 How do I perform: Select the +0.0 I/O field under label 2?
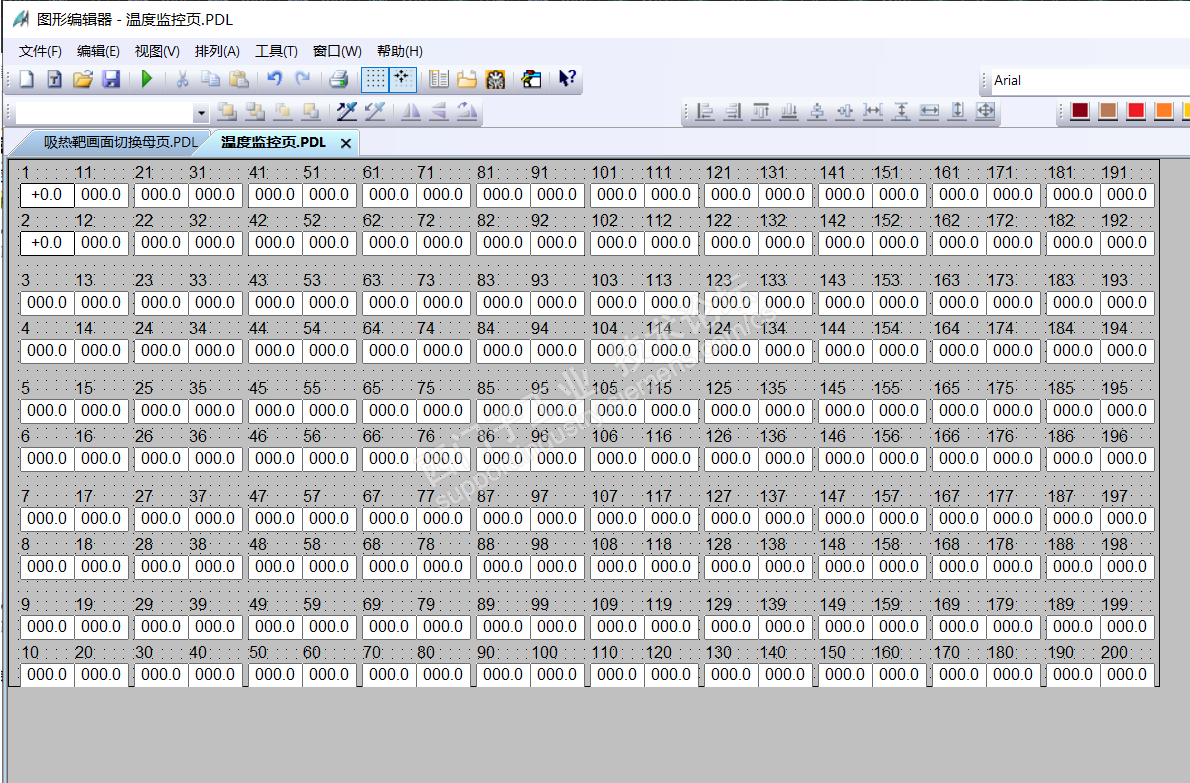click(x=47, y=243)
